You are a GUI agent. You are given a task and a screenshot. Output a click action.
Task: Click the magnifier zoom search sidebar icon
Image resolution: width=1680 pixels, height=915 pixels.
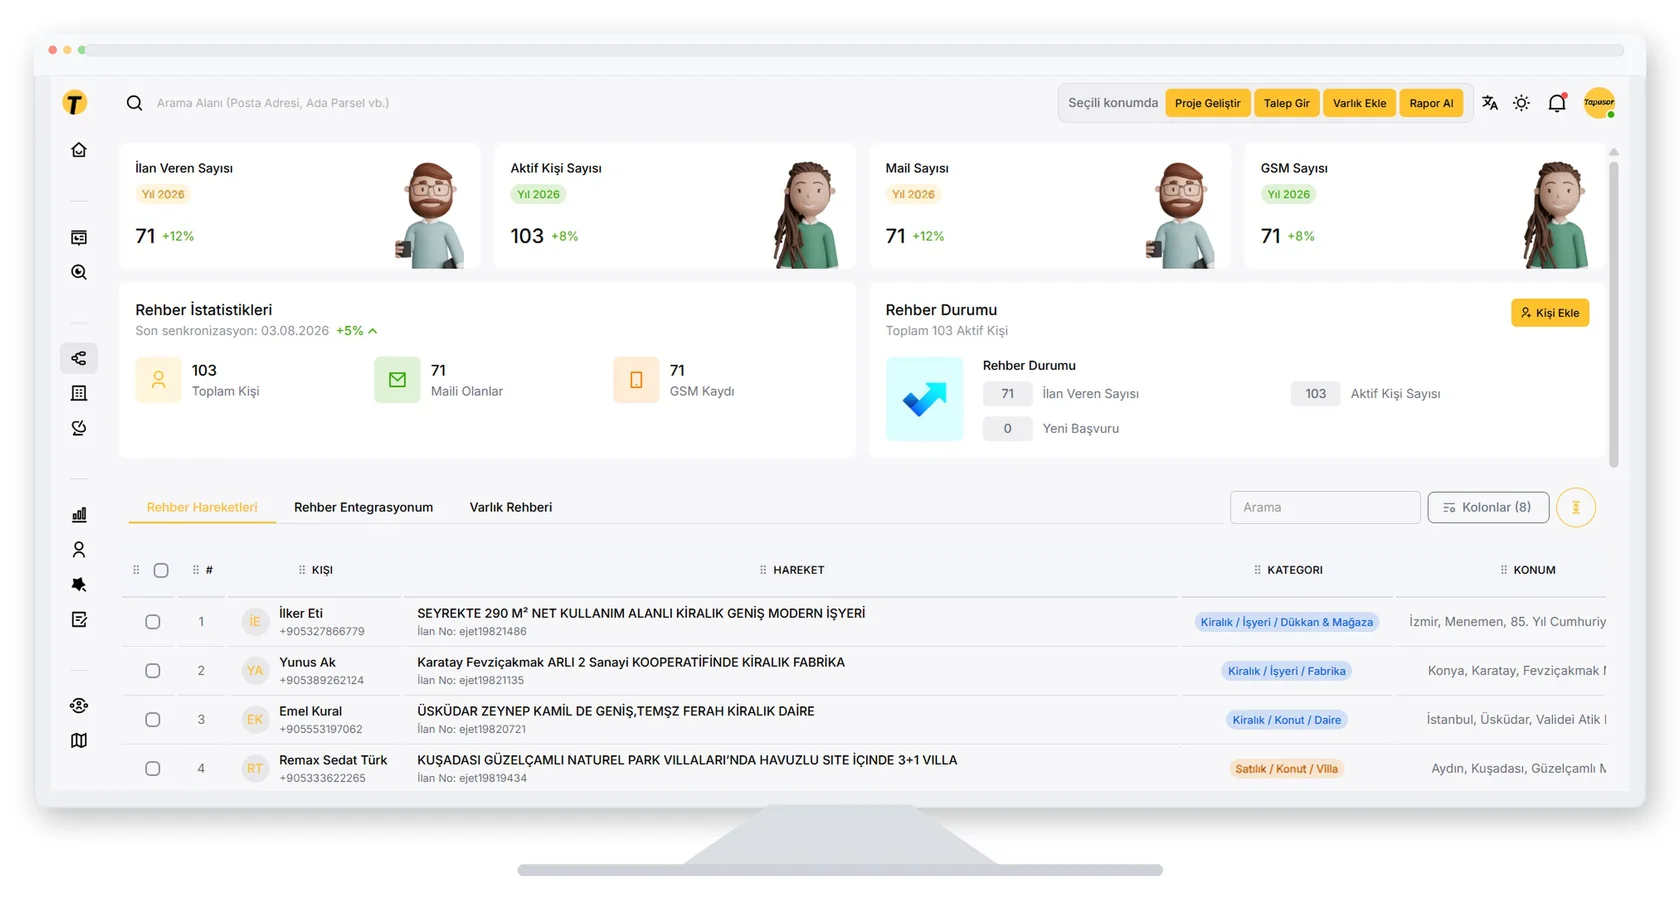pyautogui.click(x=79, y=272)
